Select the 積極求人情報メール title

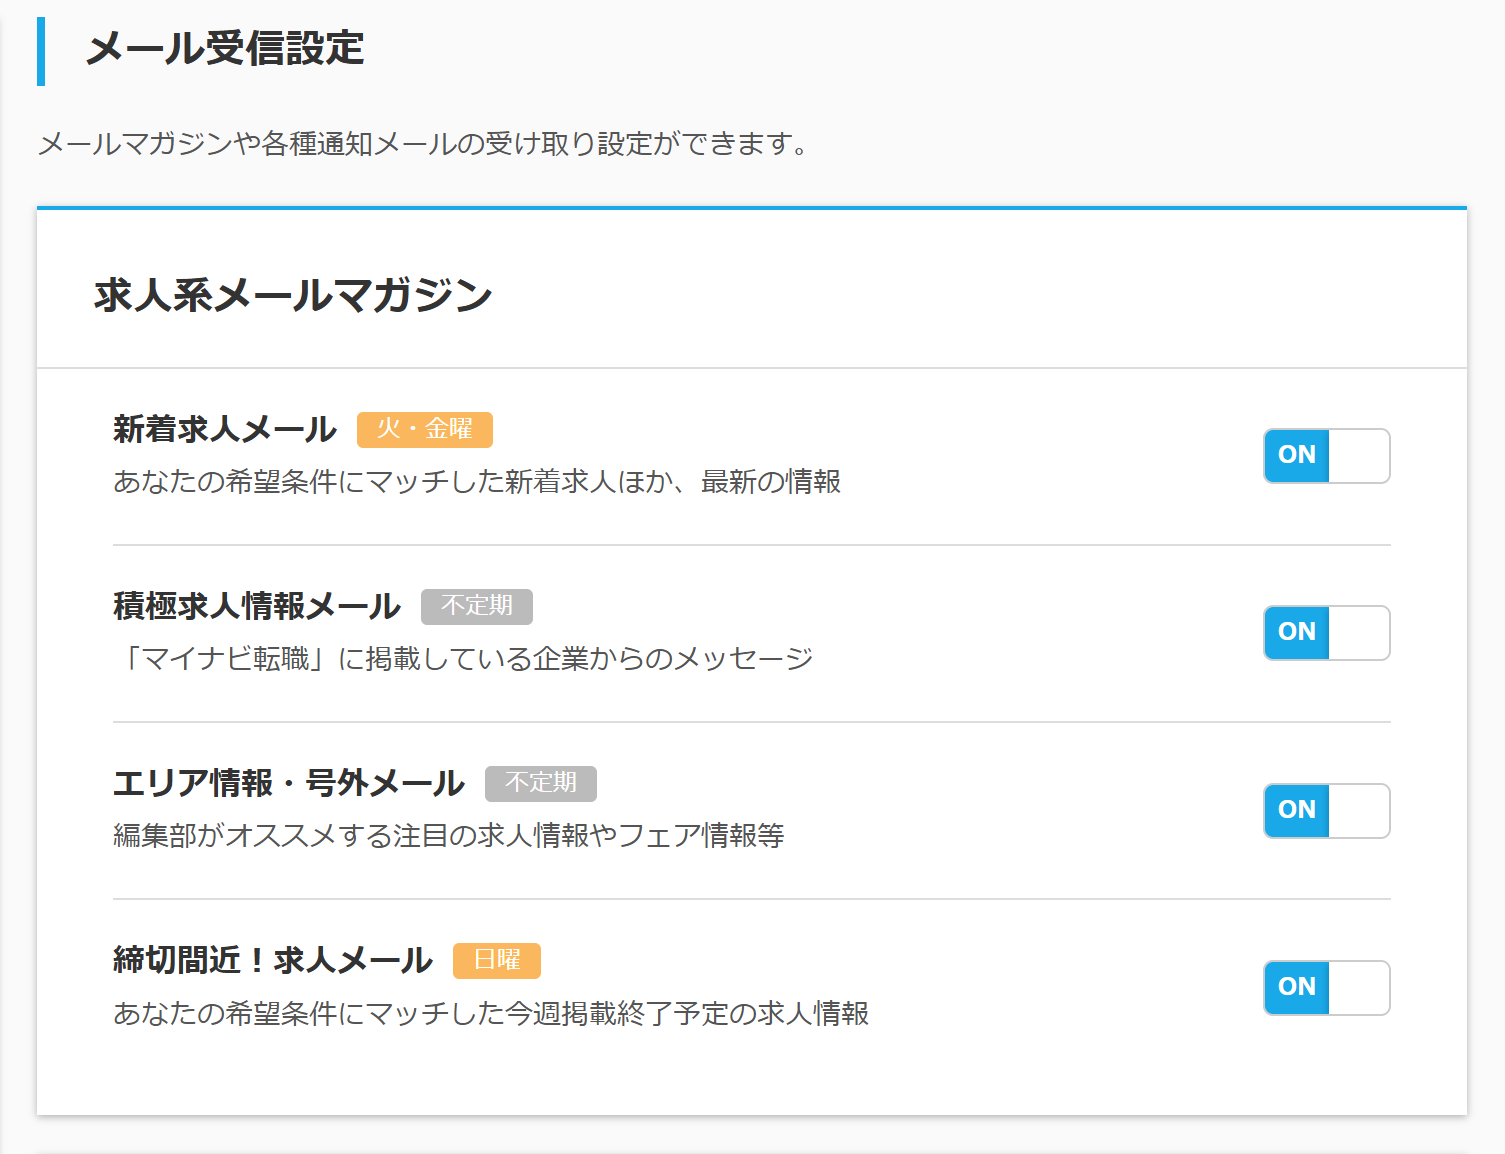click(257, 606)
